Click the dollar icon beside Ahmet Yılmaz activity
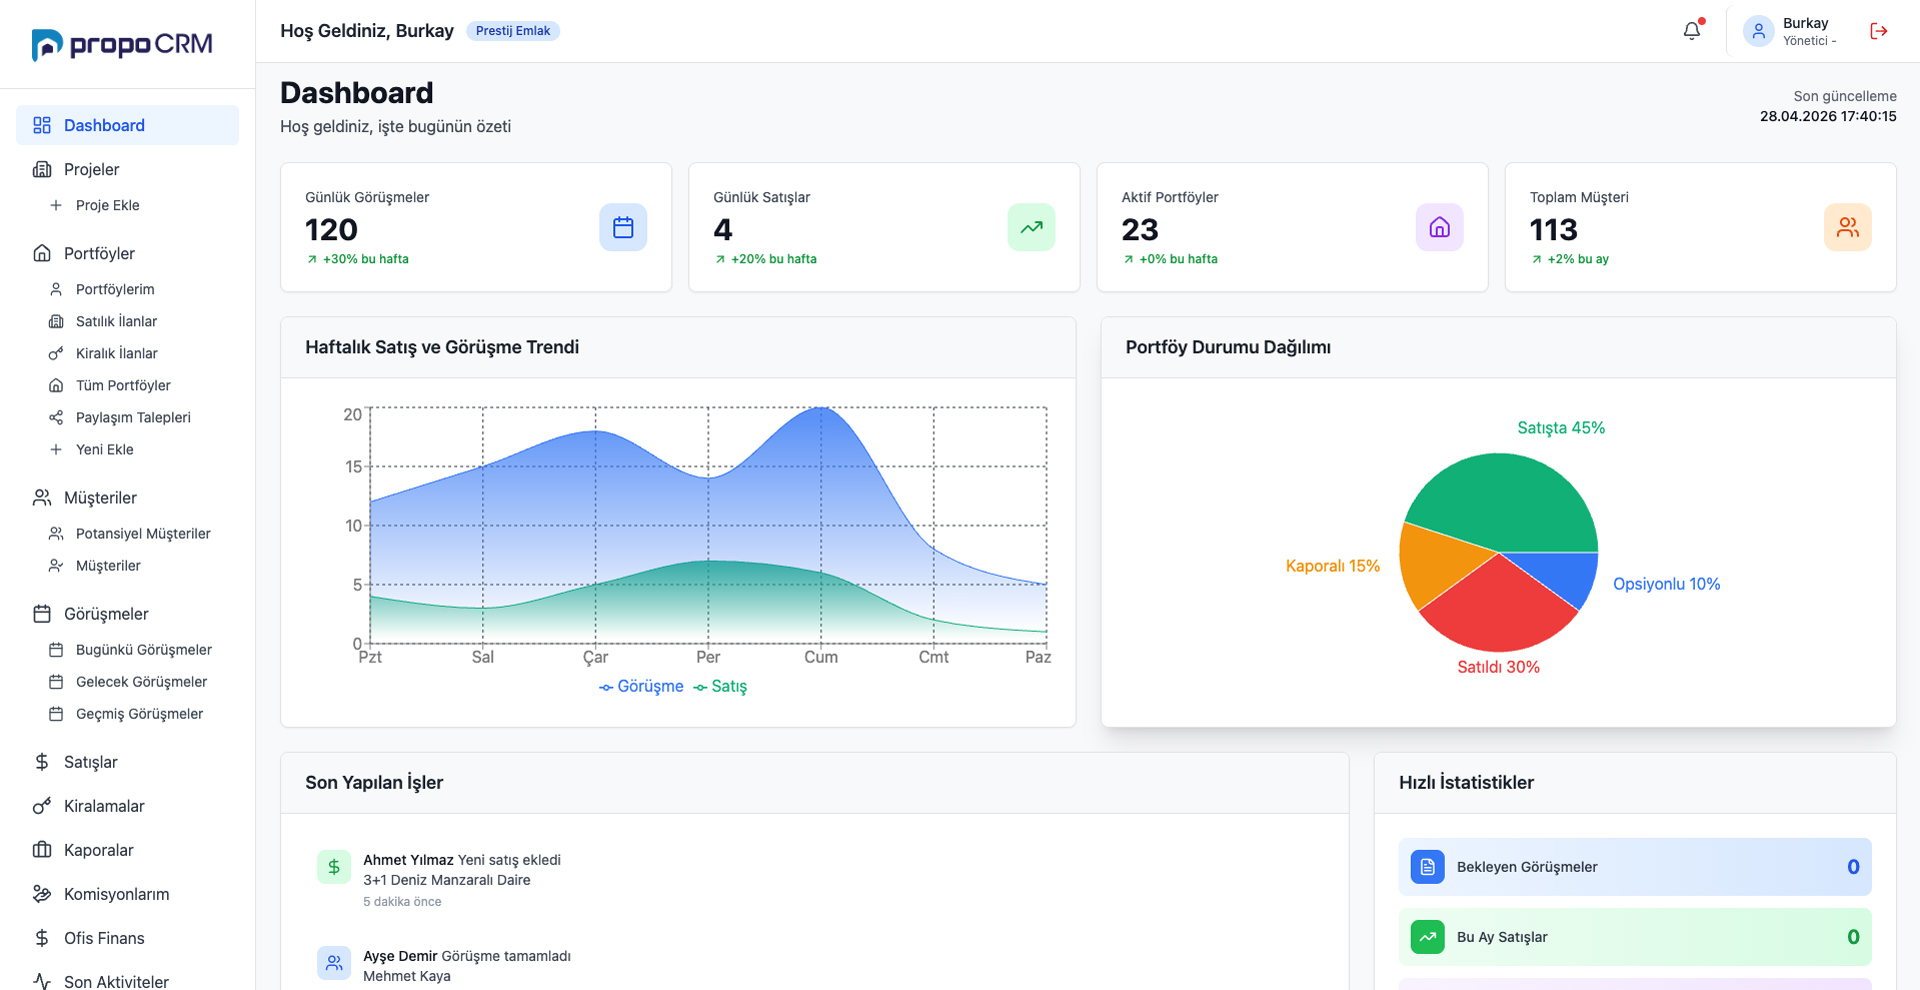Screen dimensions: 1920x990 point(334,867)
